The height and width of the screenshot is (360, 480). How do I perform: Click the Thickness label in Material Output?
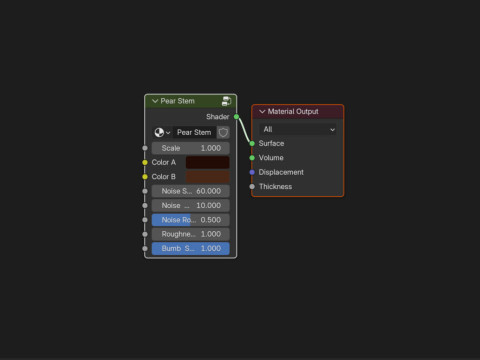[275, 186]
